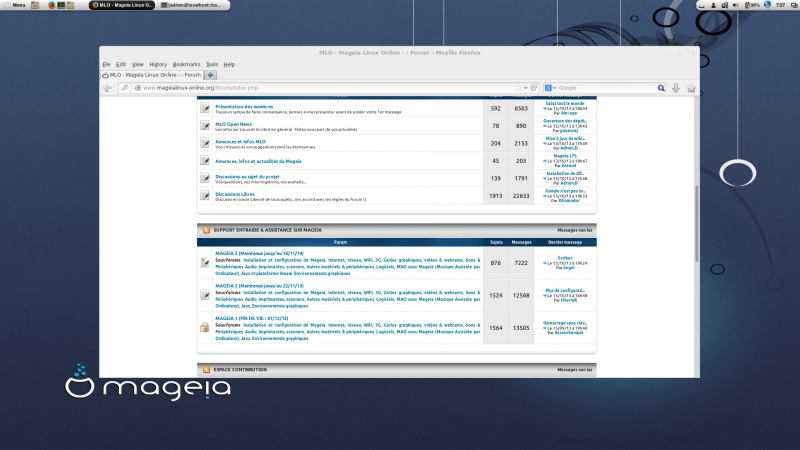Open MLO Open News forum

tap(233, 124)
